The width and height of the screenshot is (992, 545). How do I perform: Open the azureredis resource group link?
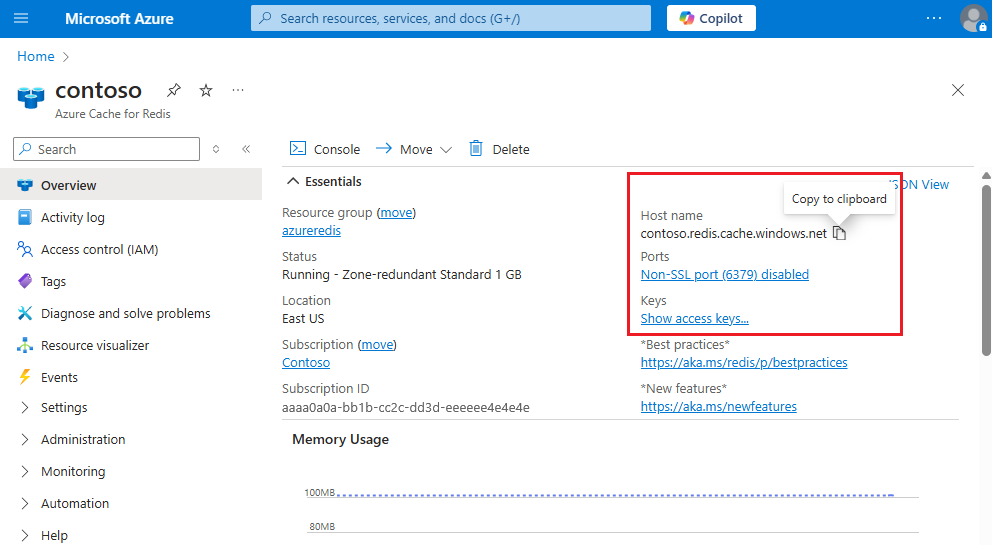coord(311,230)
